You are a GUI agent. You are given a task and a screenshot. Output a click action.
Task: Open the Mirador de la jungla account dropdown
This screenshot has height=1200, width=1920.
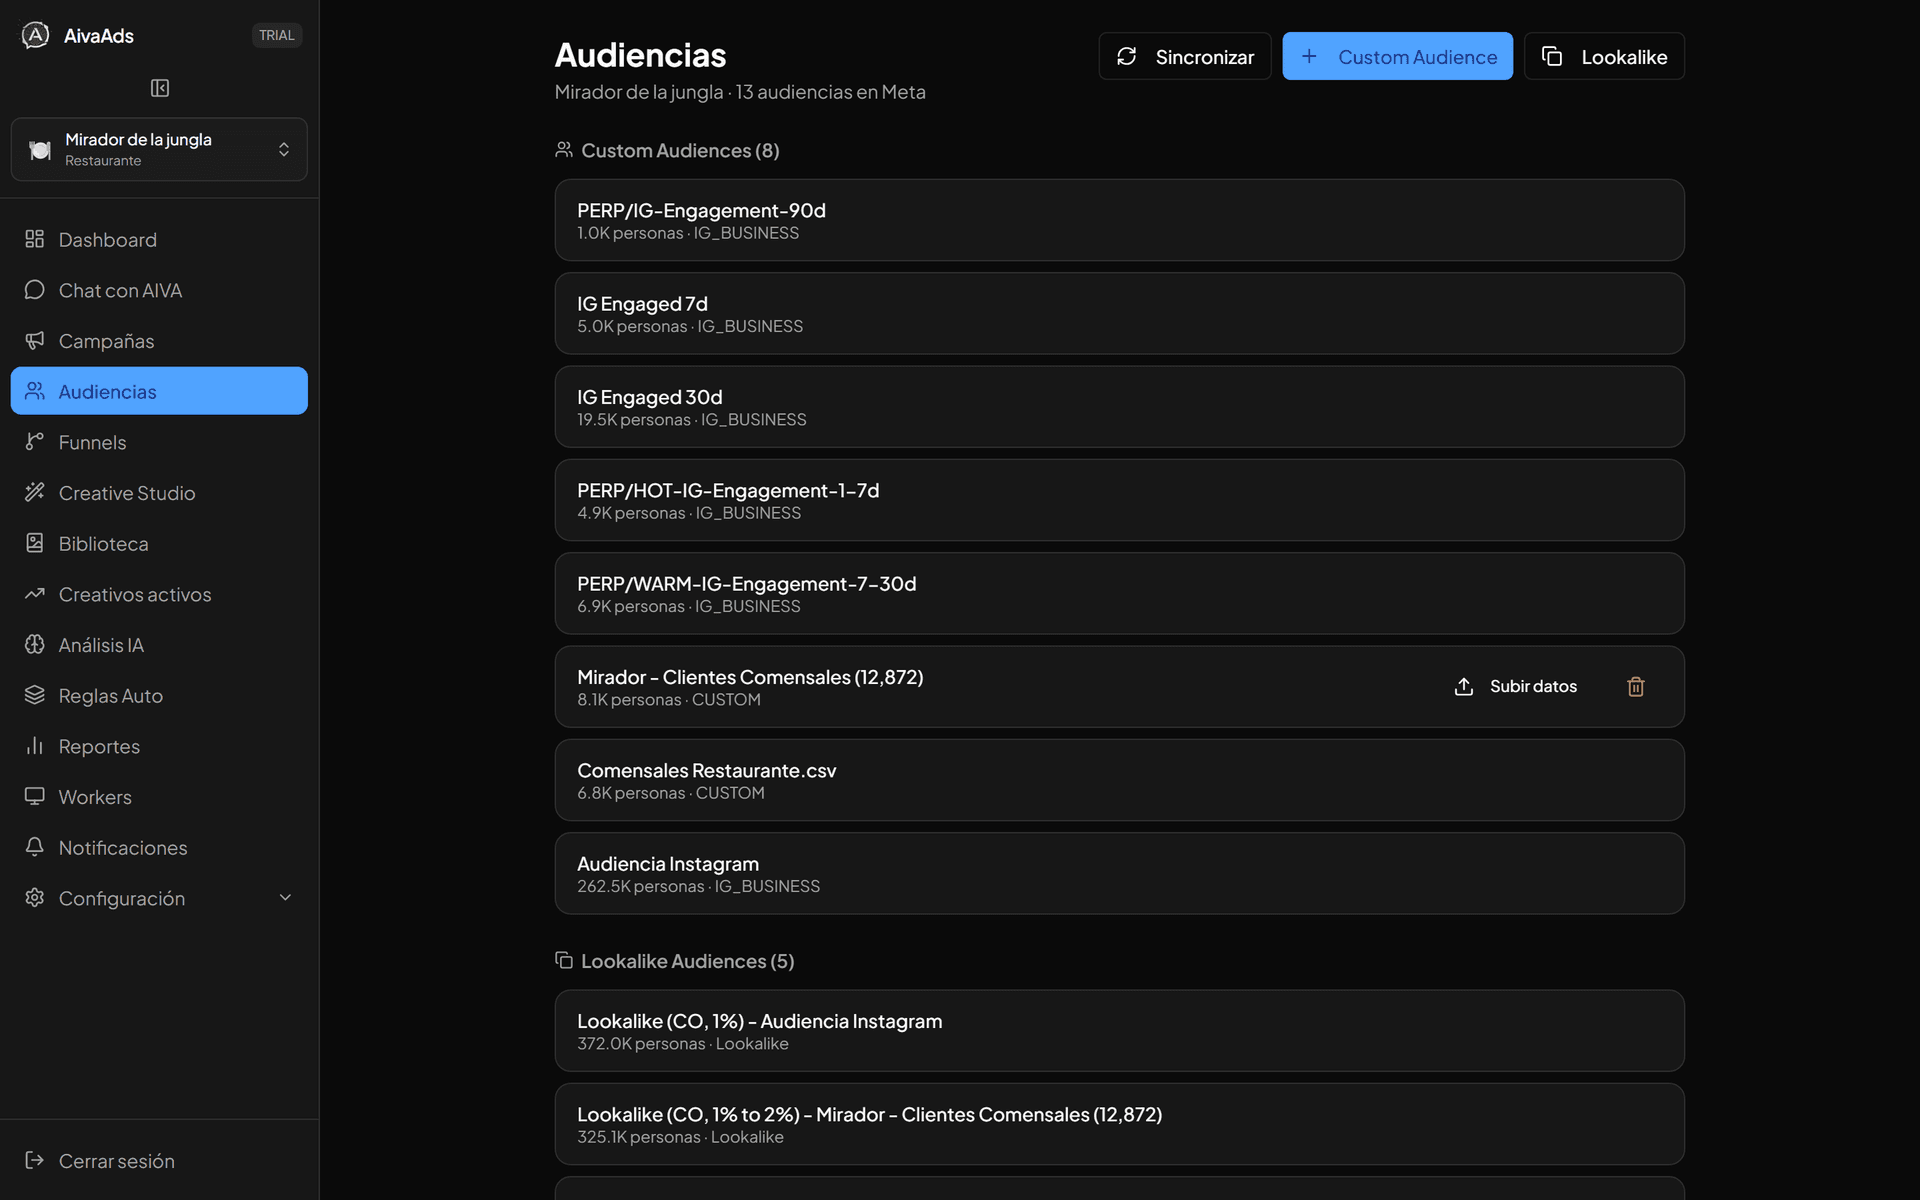[159, 149]
